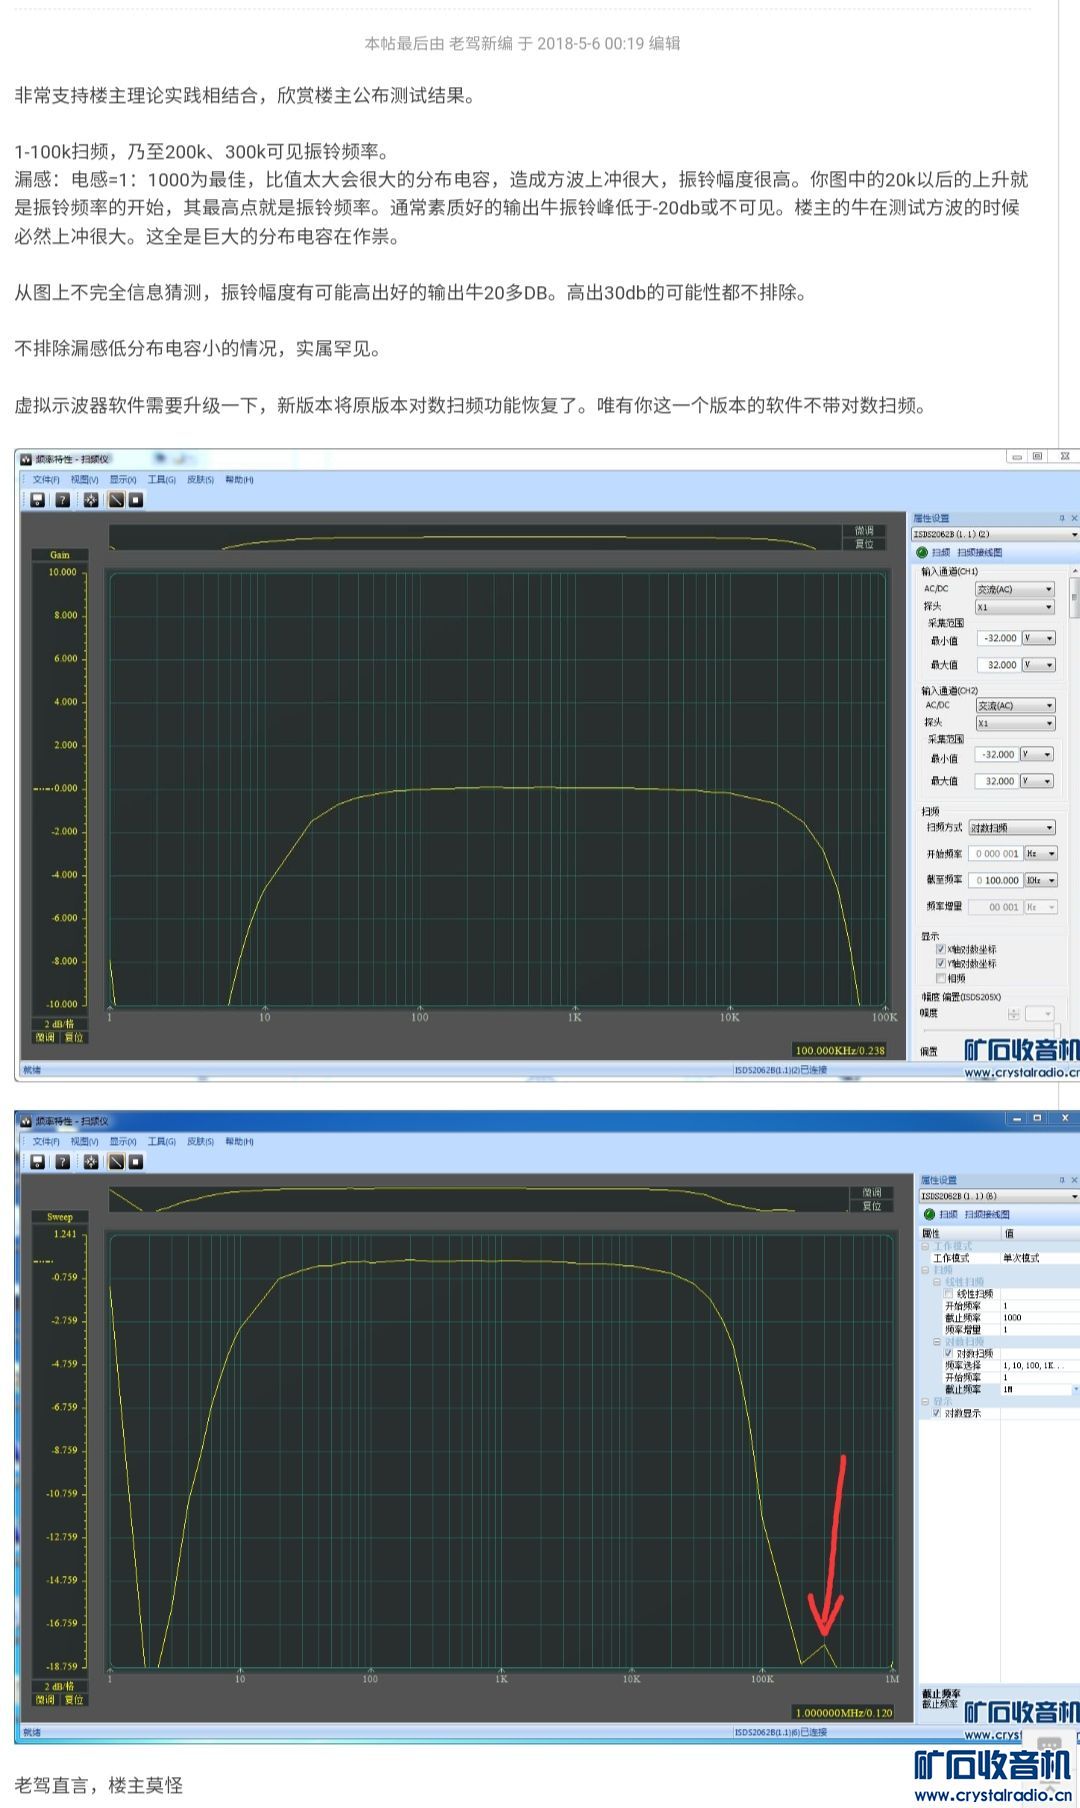This screenshot has width=1080, height=1808.
Task: Click green sweep start icon, upper properties panel
Action: point(922,552)
